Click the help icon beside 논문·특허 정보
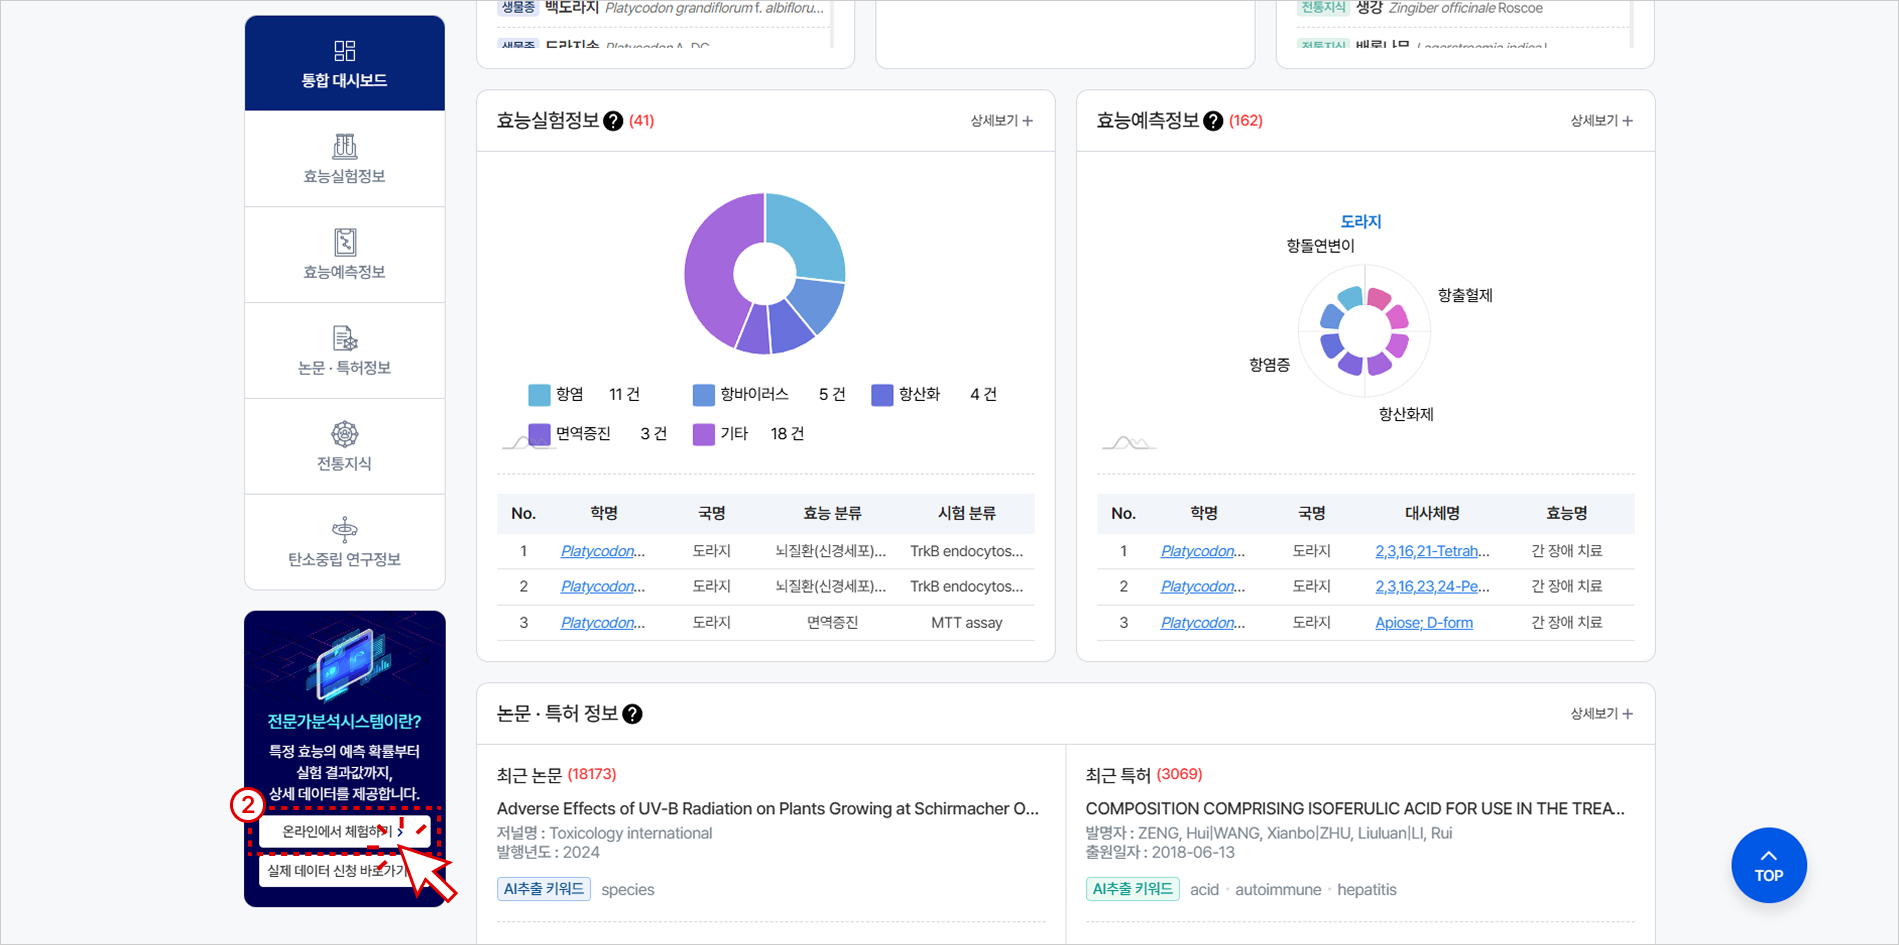Viewport: 1899px width, 945px height. 630,713
